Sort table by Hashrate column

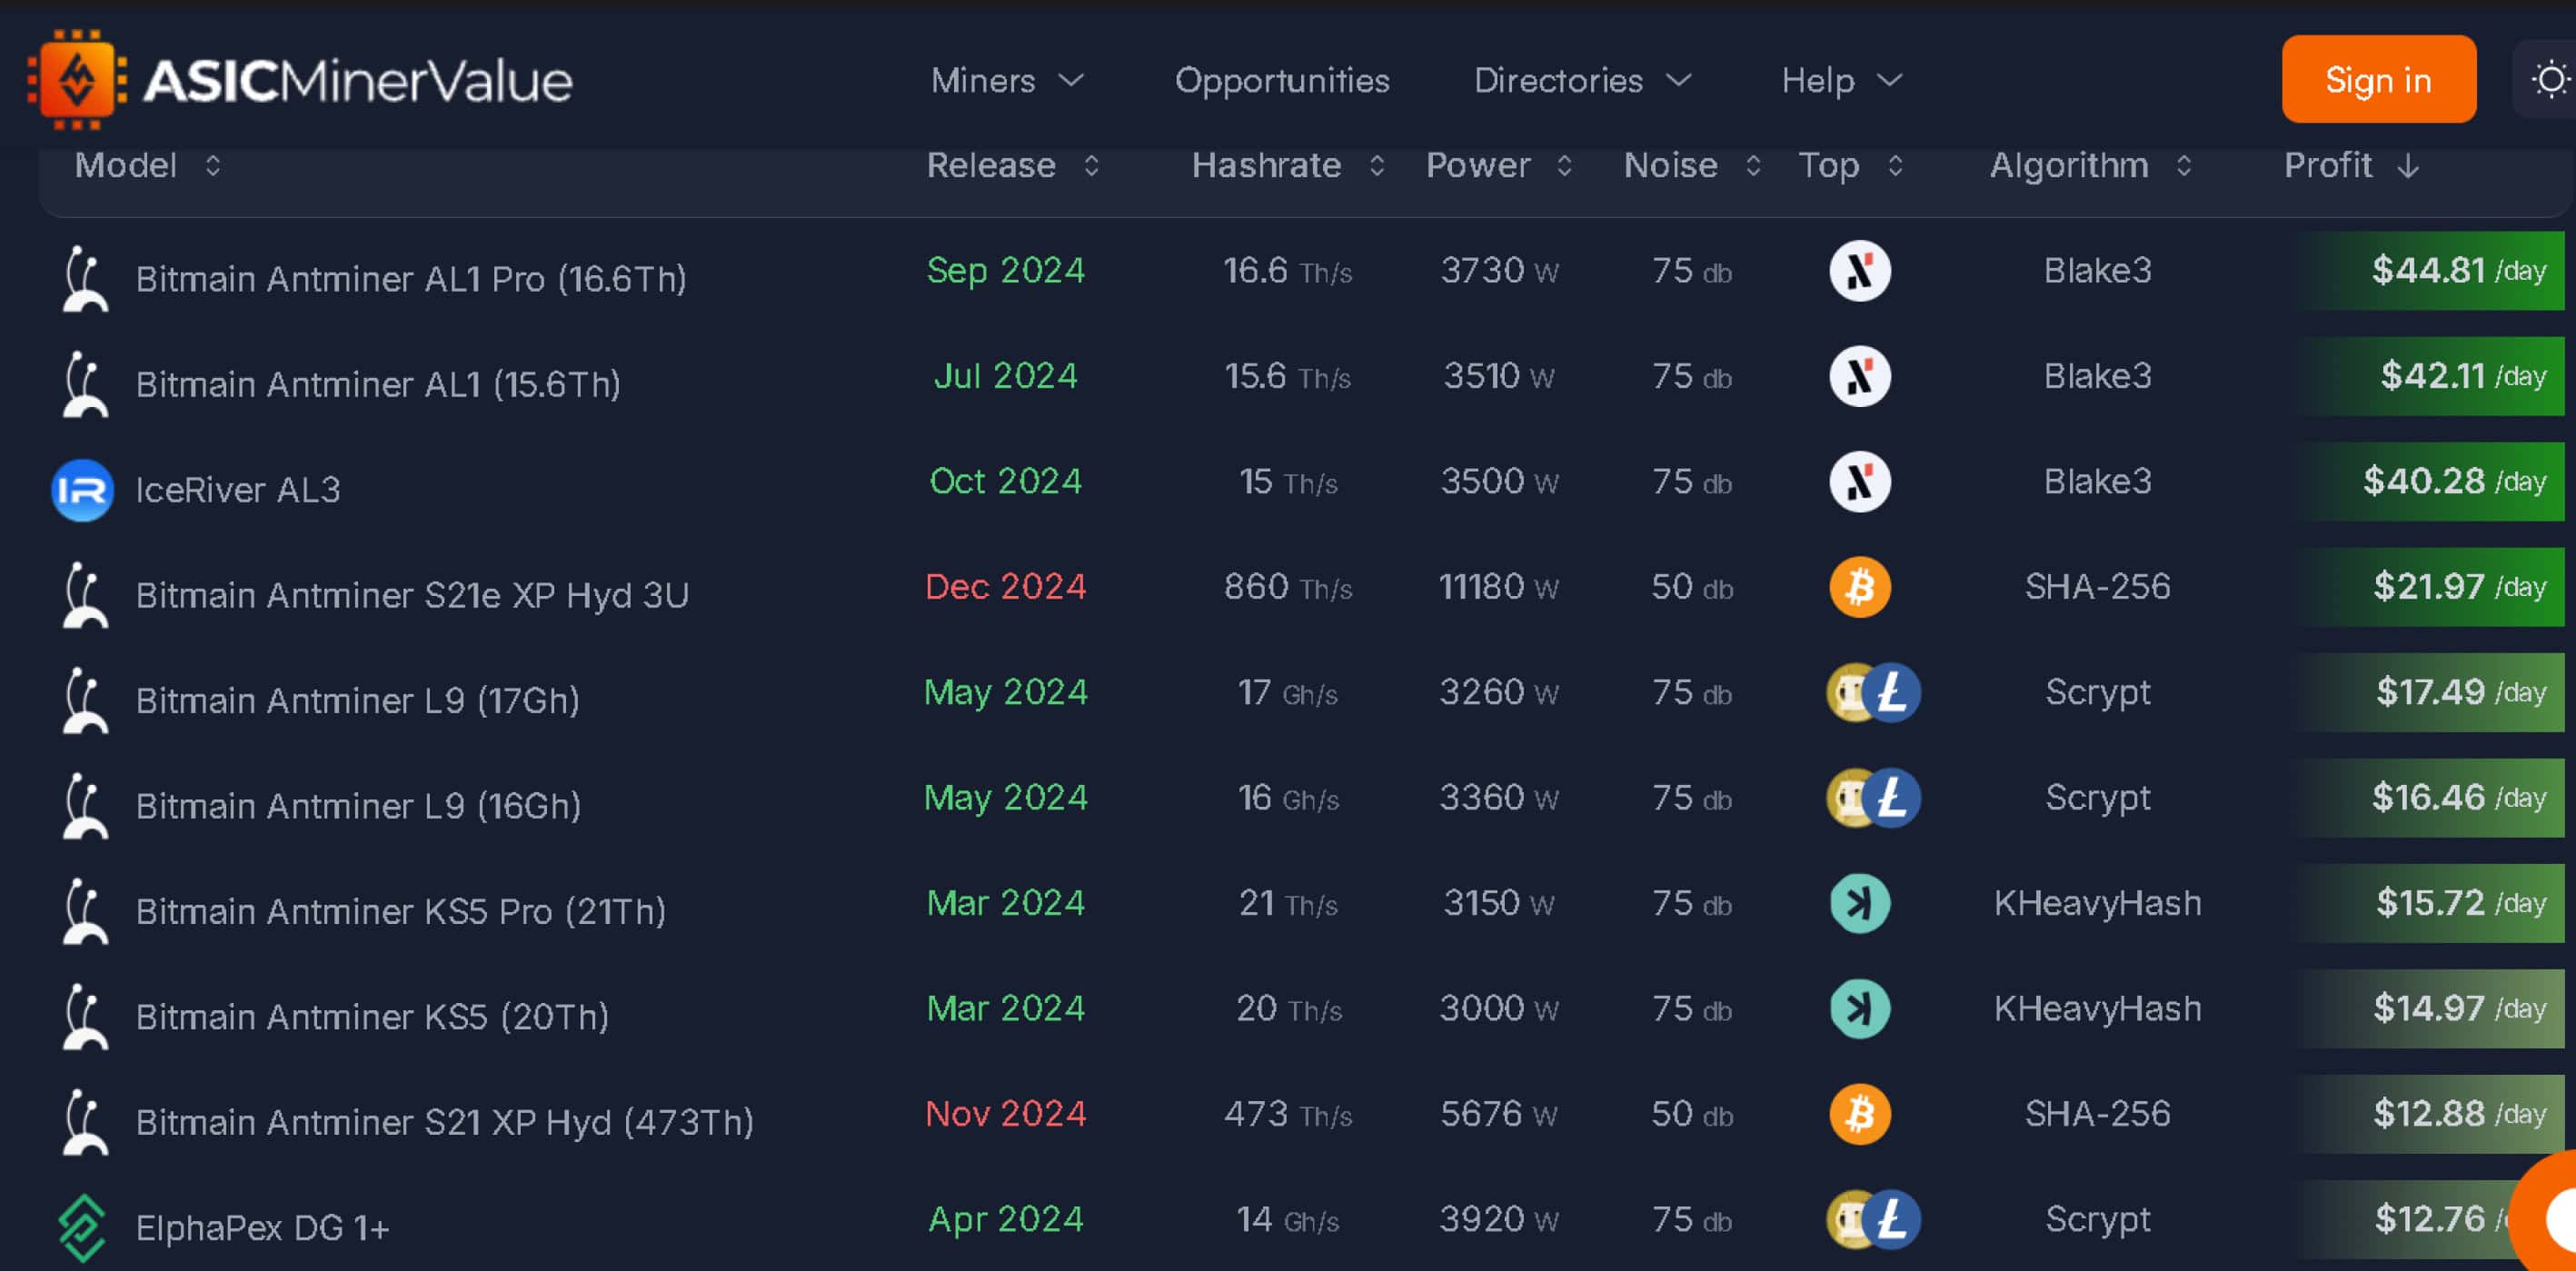[1288, 165]
